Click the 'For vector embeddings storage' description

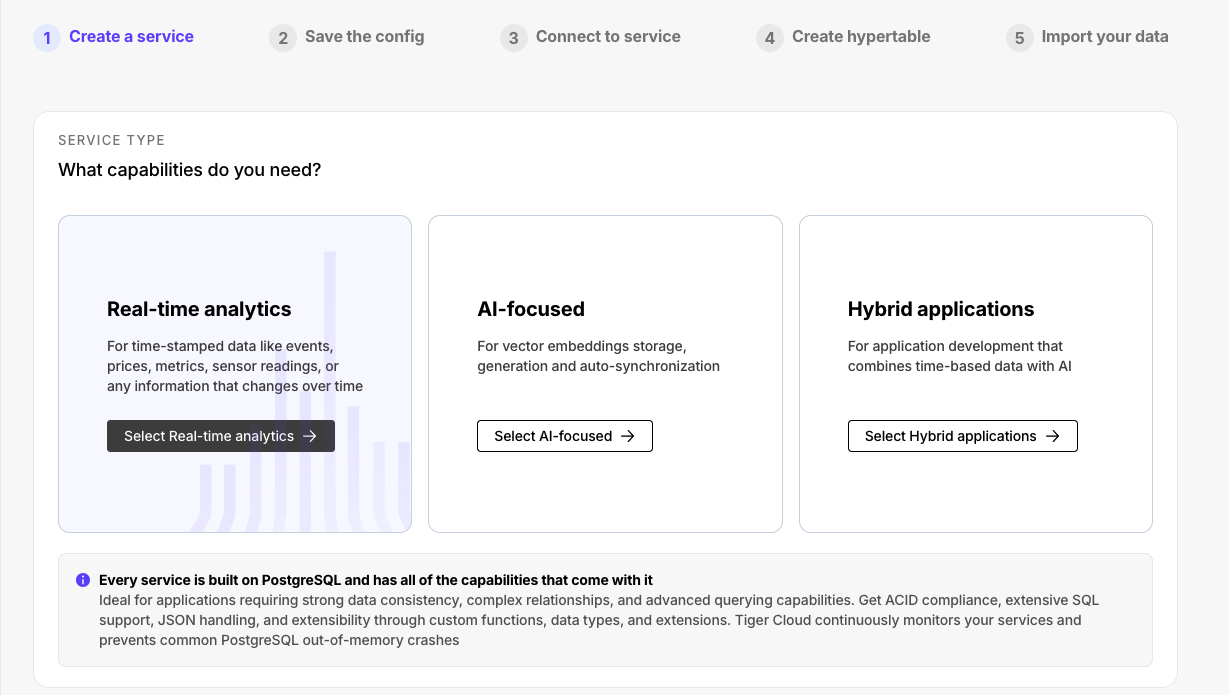click(x=599, y=356)
